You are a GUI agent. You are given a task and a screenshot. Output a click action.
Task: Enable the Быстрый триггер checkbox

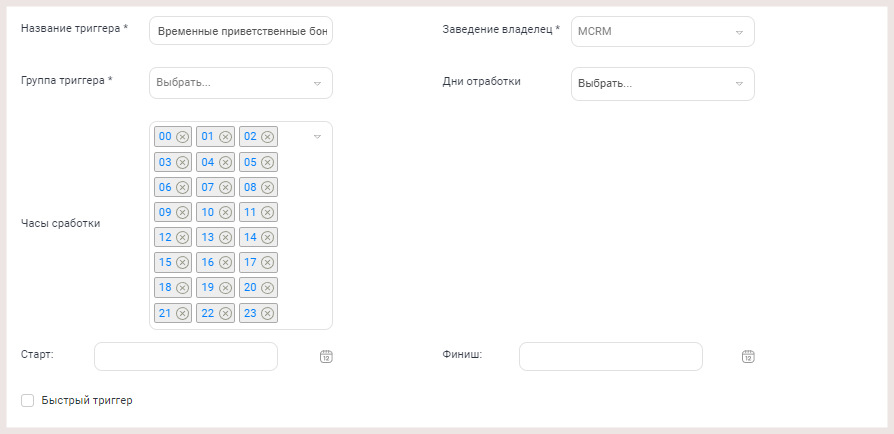pyautogui.click(x=27, y=400)
